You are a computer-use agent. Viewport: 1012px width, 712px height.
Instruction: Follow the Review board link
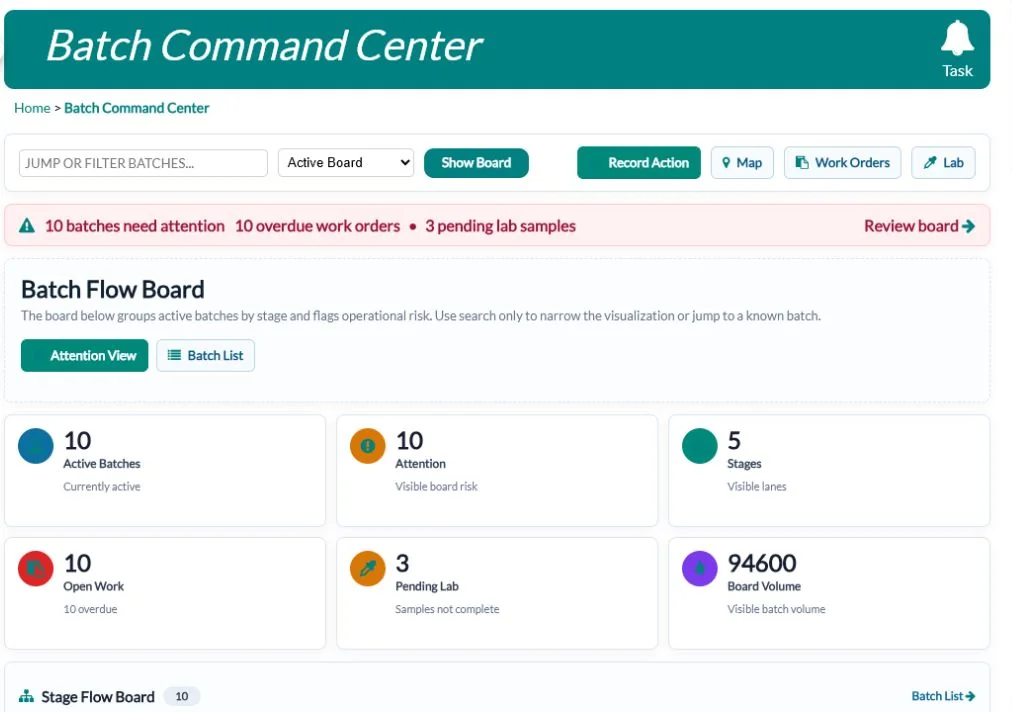[919, 227]
